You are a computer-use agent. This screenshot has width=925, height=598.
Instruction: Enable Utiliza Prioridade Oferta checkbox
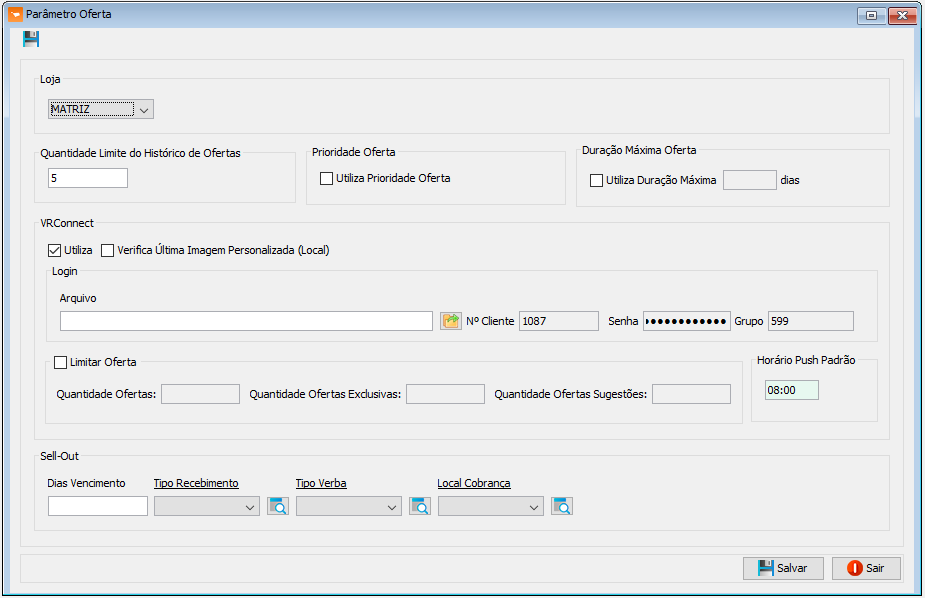point(326,178)
